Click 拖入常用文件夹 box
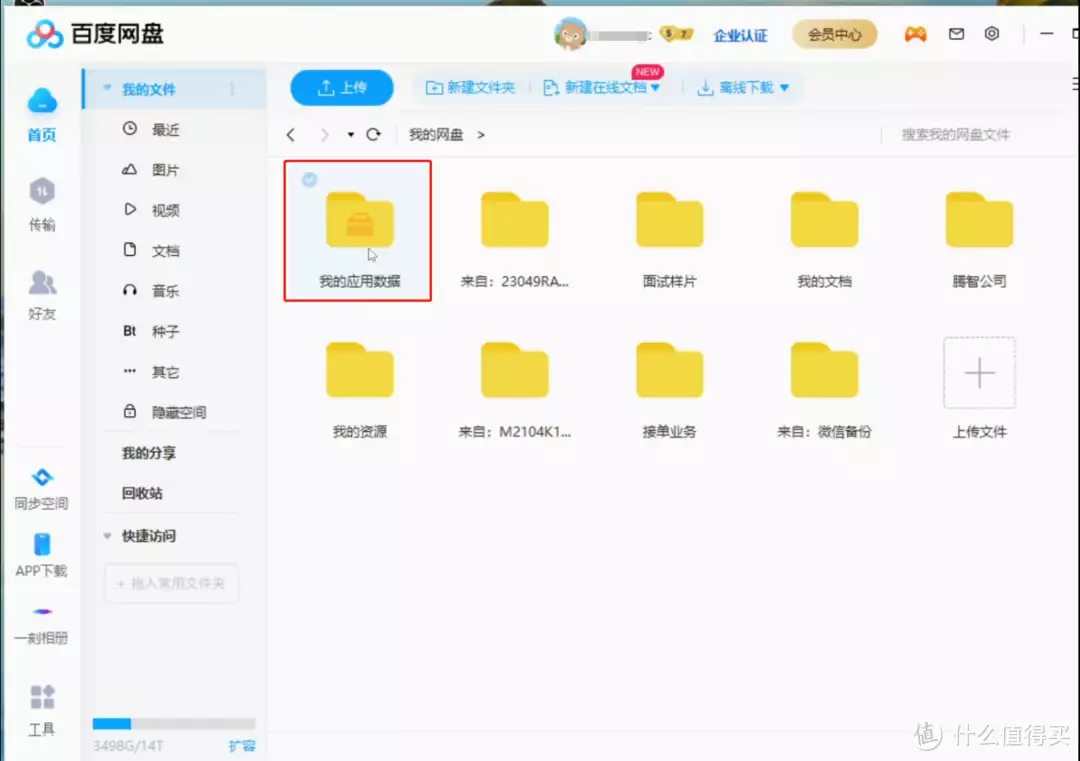This screenshot has height=761, width=1080. click(x=172, y=584)
